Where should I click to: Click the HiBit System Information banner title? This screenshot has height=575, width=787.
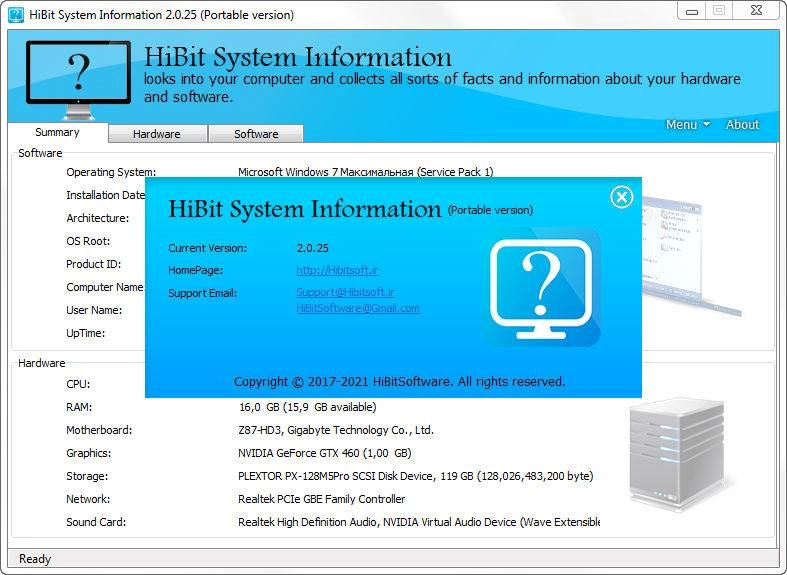click(x=298, y=57)
